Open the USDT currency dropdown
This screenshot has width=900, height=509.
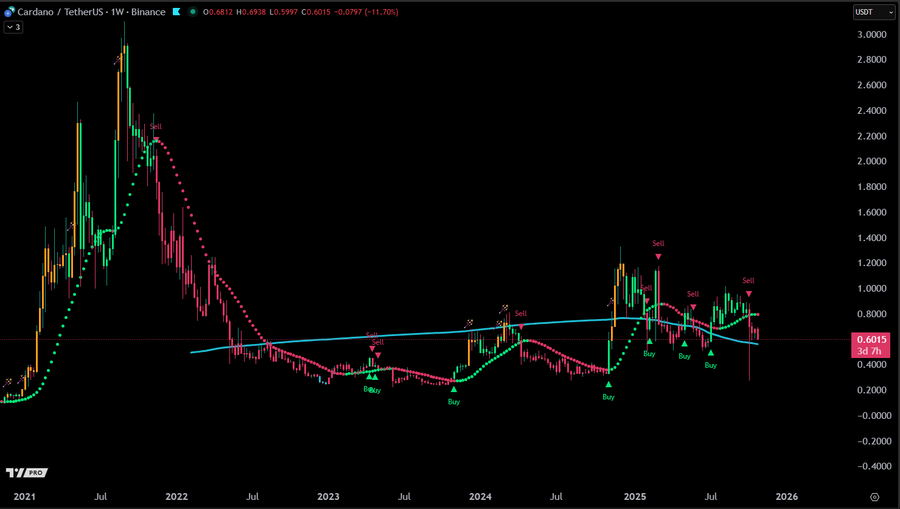click(865, 12)
